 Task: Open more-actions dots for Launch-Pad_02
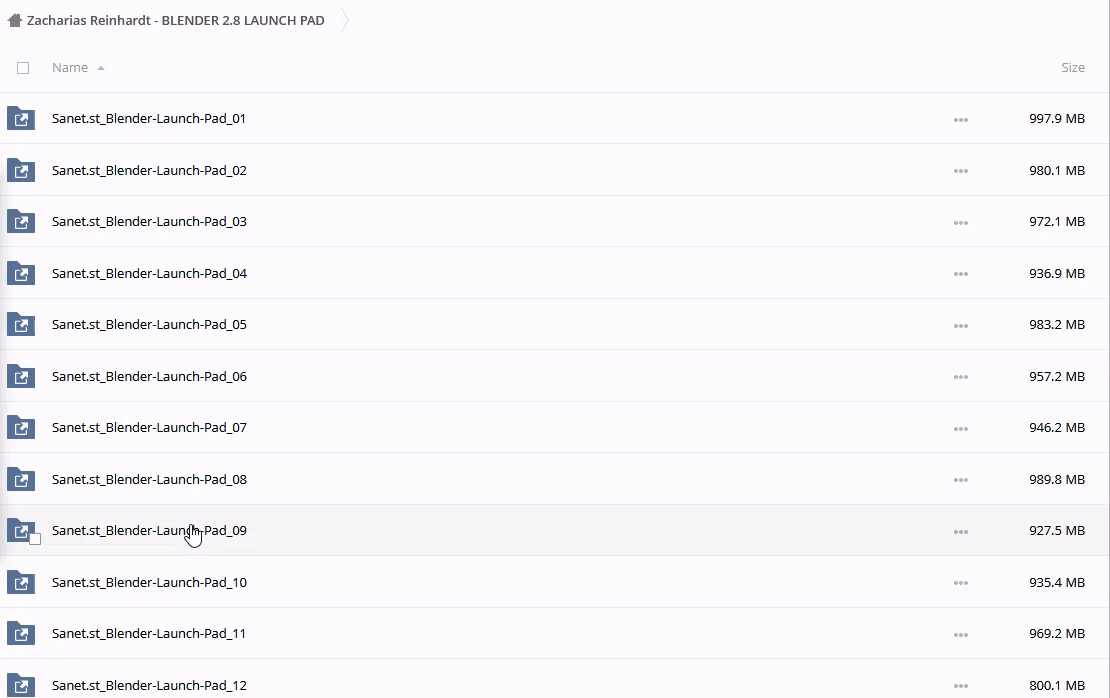961,171
